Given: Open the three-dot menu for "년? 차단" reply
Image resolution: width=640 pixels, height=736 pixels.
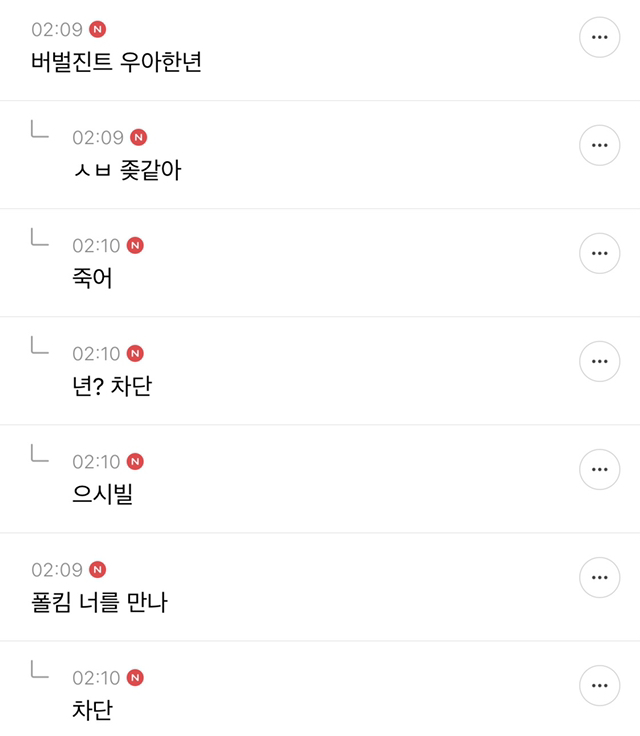Looking at the screenshot, I should (x=600, y=361).
